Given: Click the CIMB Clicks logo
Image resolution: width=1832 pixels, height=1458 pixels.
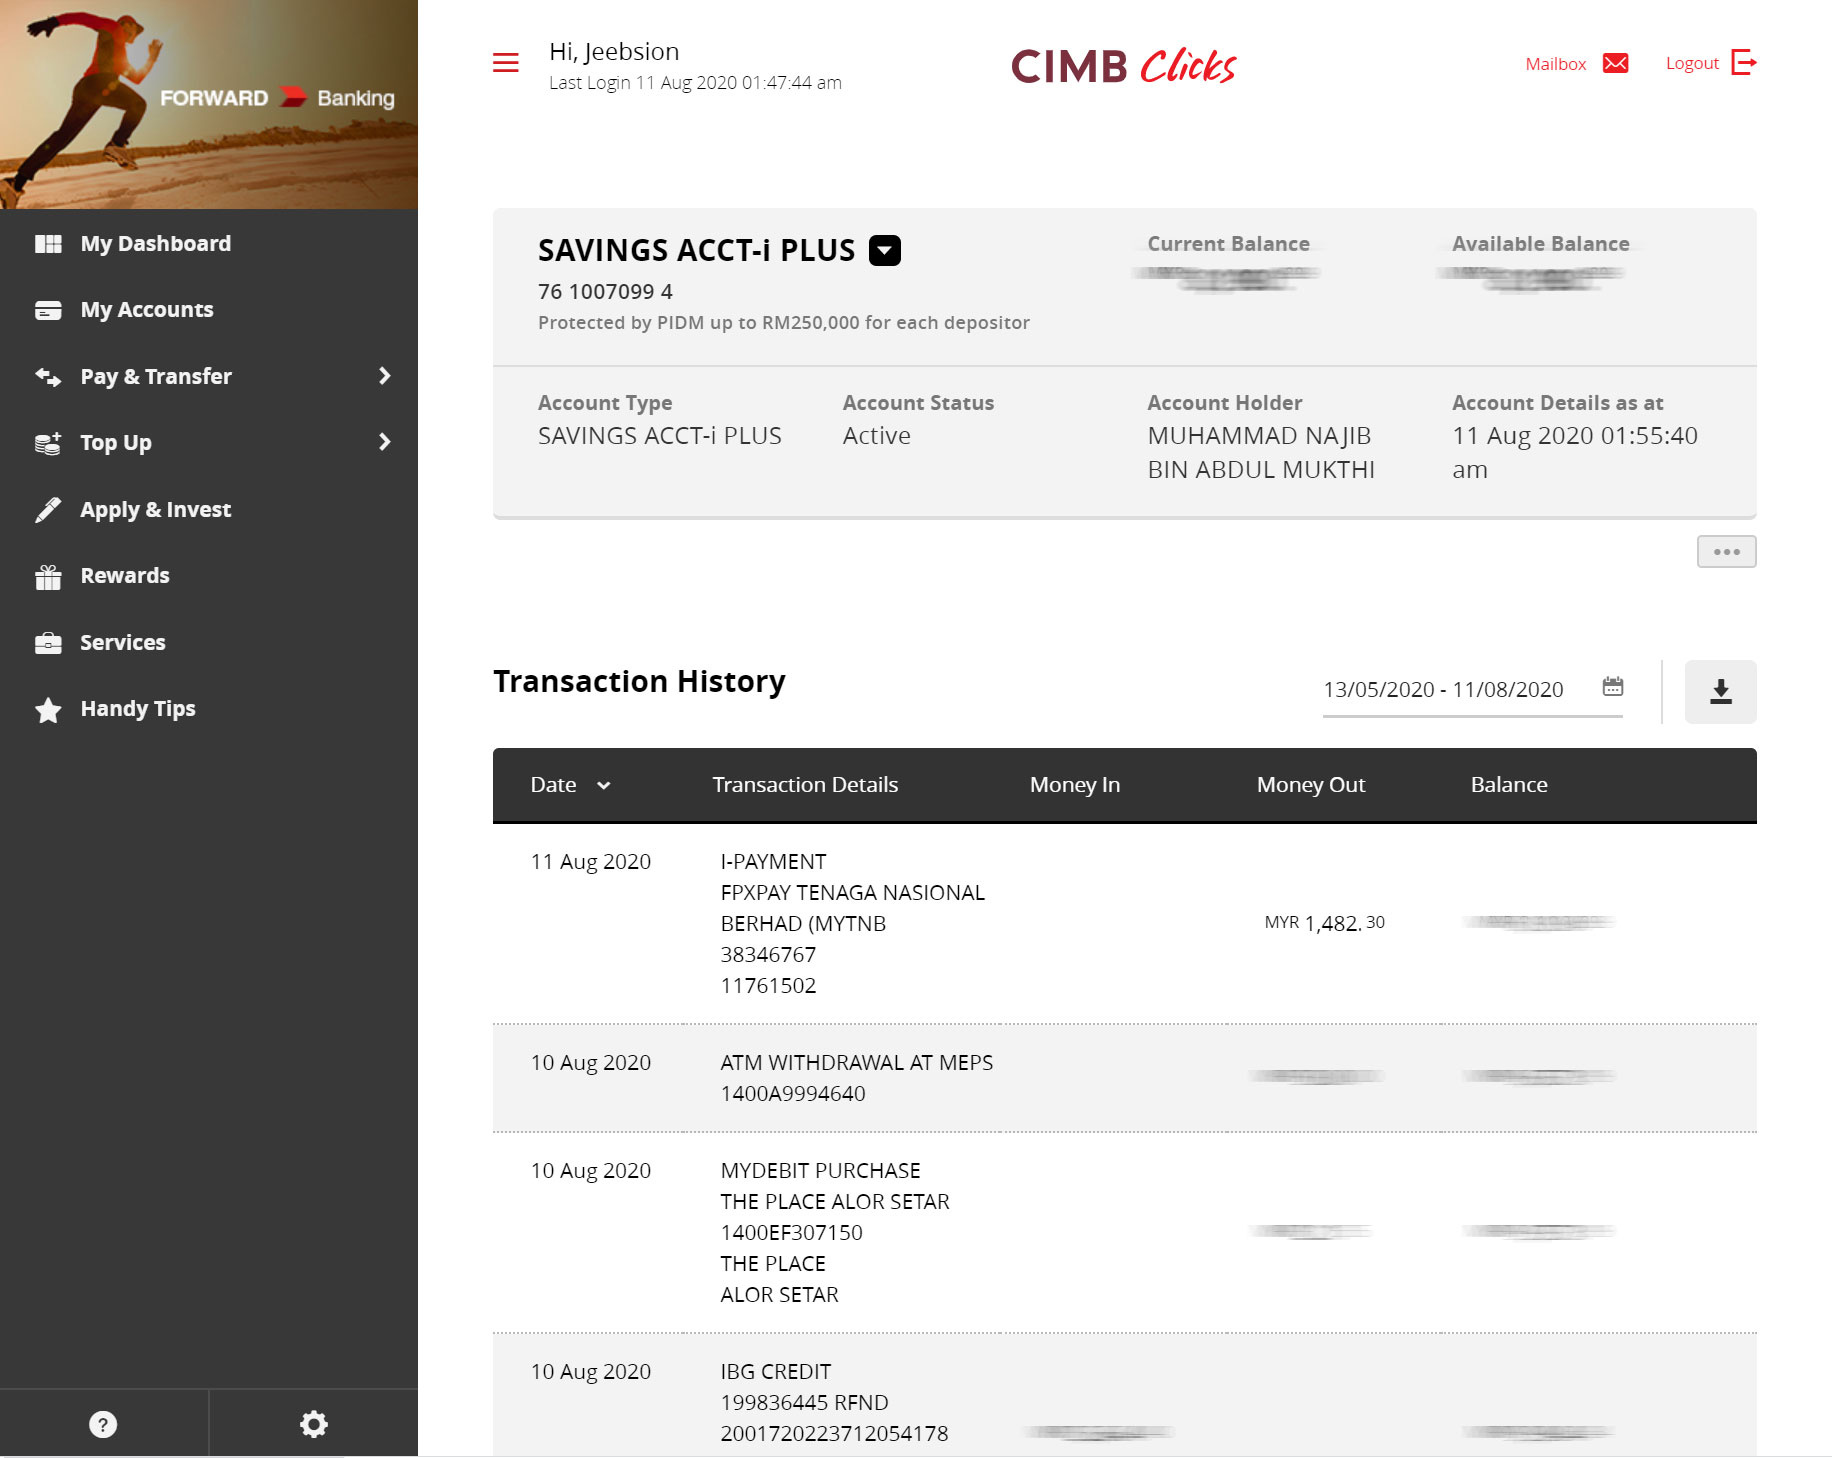Looking at the screenshot, I should pos(1124,66).
